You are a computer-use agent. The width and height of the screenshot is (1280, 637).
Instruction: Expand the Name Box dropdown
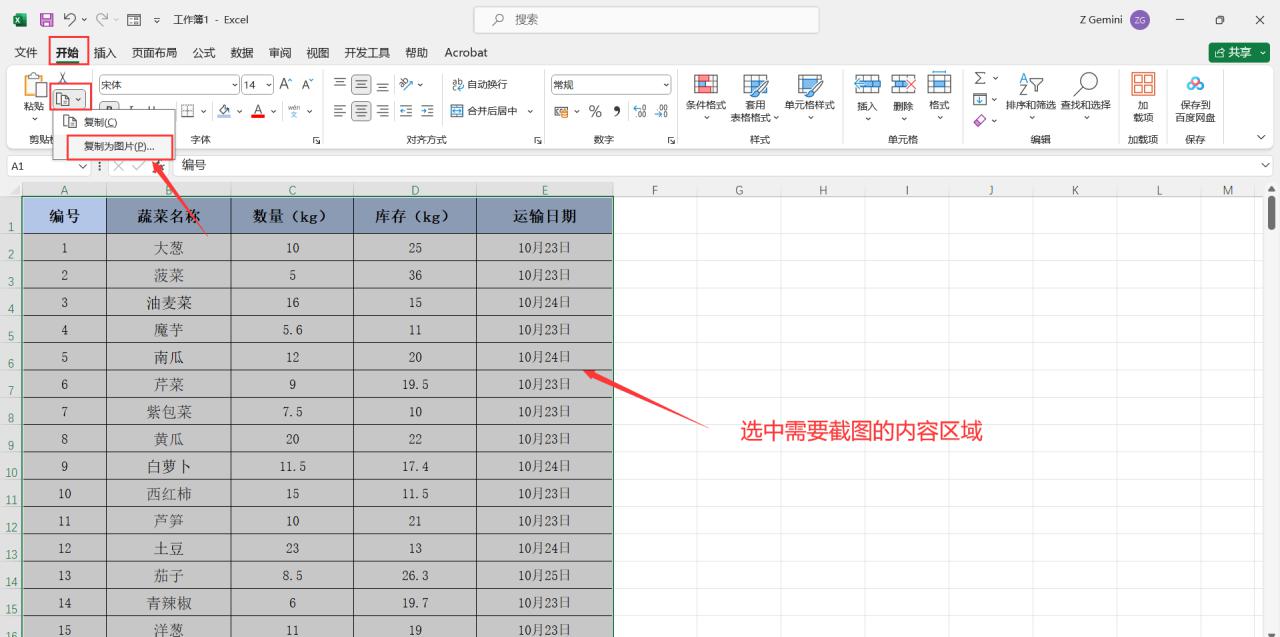84,166
